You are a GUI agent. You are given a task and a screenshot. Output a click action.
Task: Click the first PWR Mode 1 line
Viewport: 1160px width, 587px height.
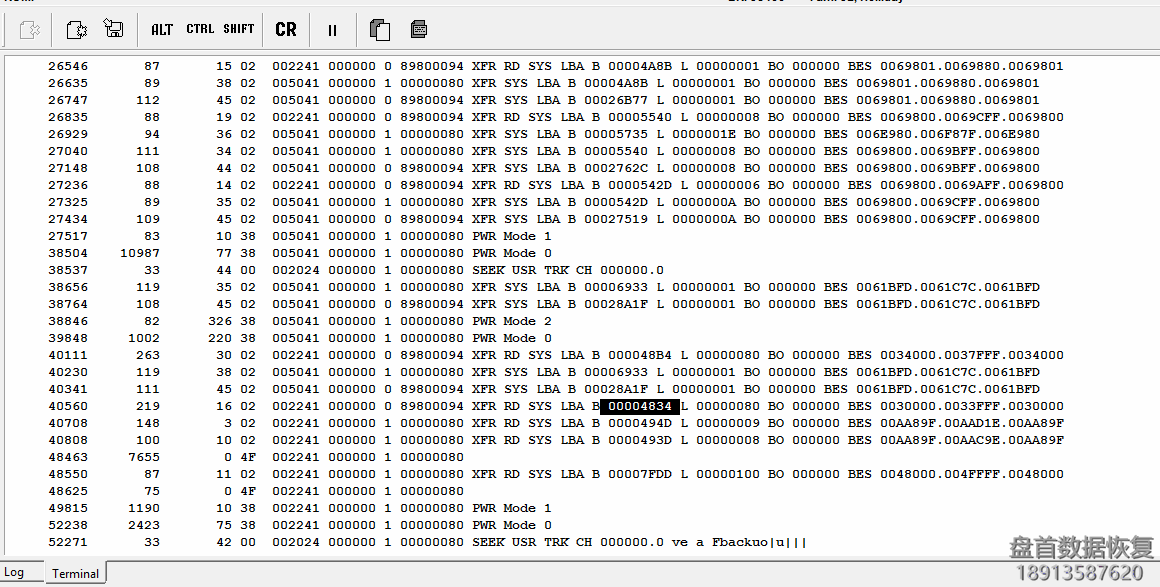click(x=511, y=236)
